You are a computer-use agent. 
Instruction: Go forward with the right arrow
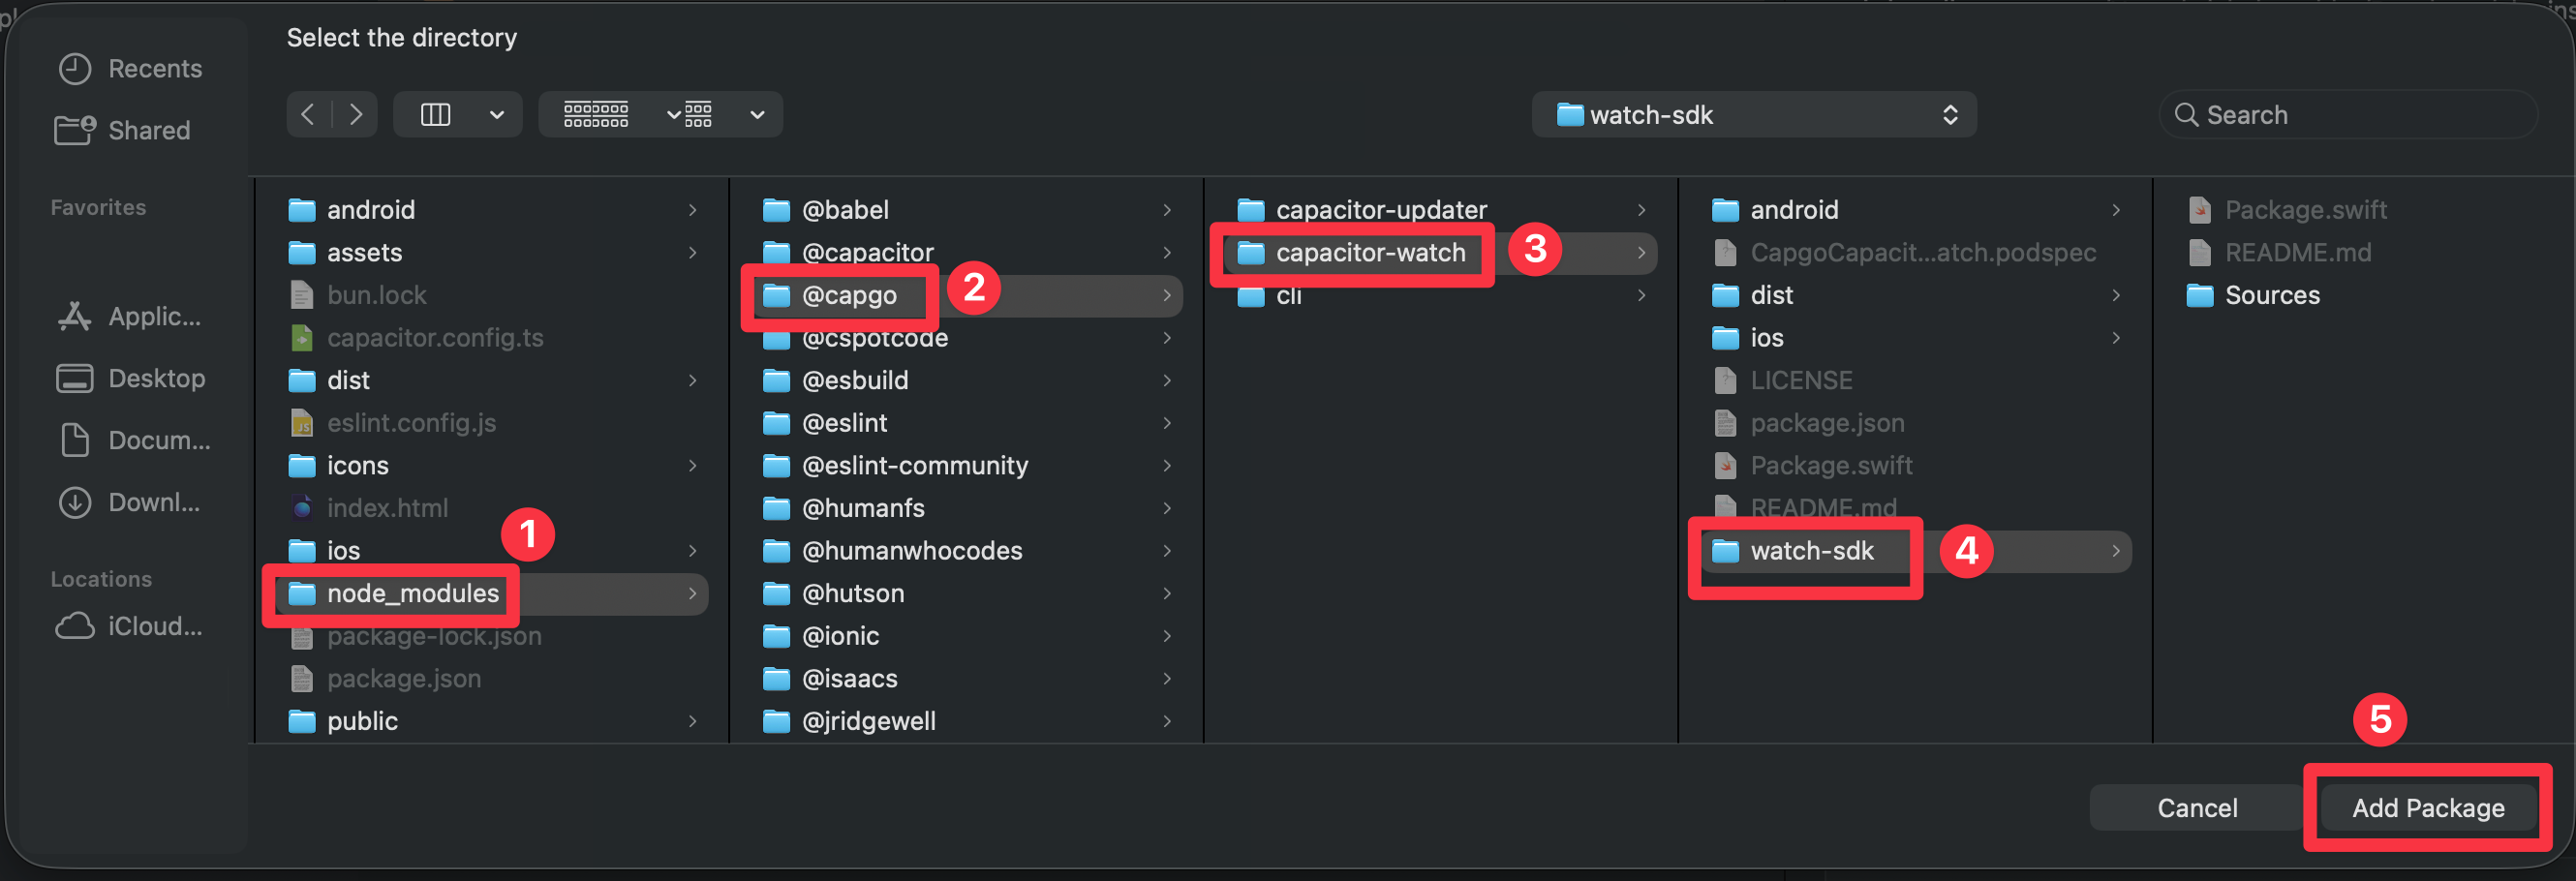(356, 114)
